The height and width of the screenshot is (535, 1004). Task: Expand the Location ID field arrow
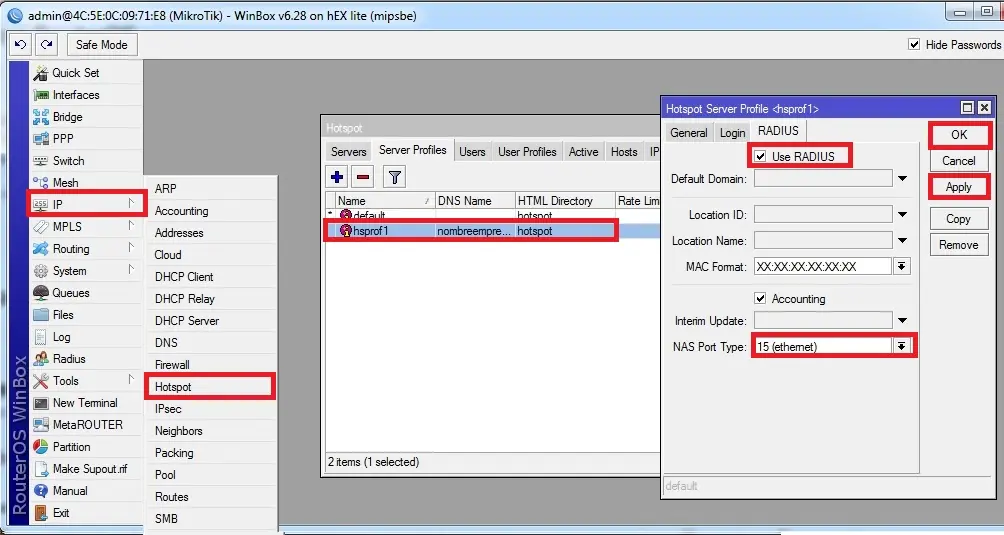(x=902, y=214)
